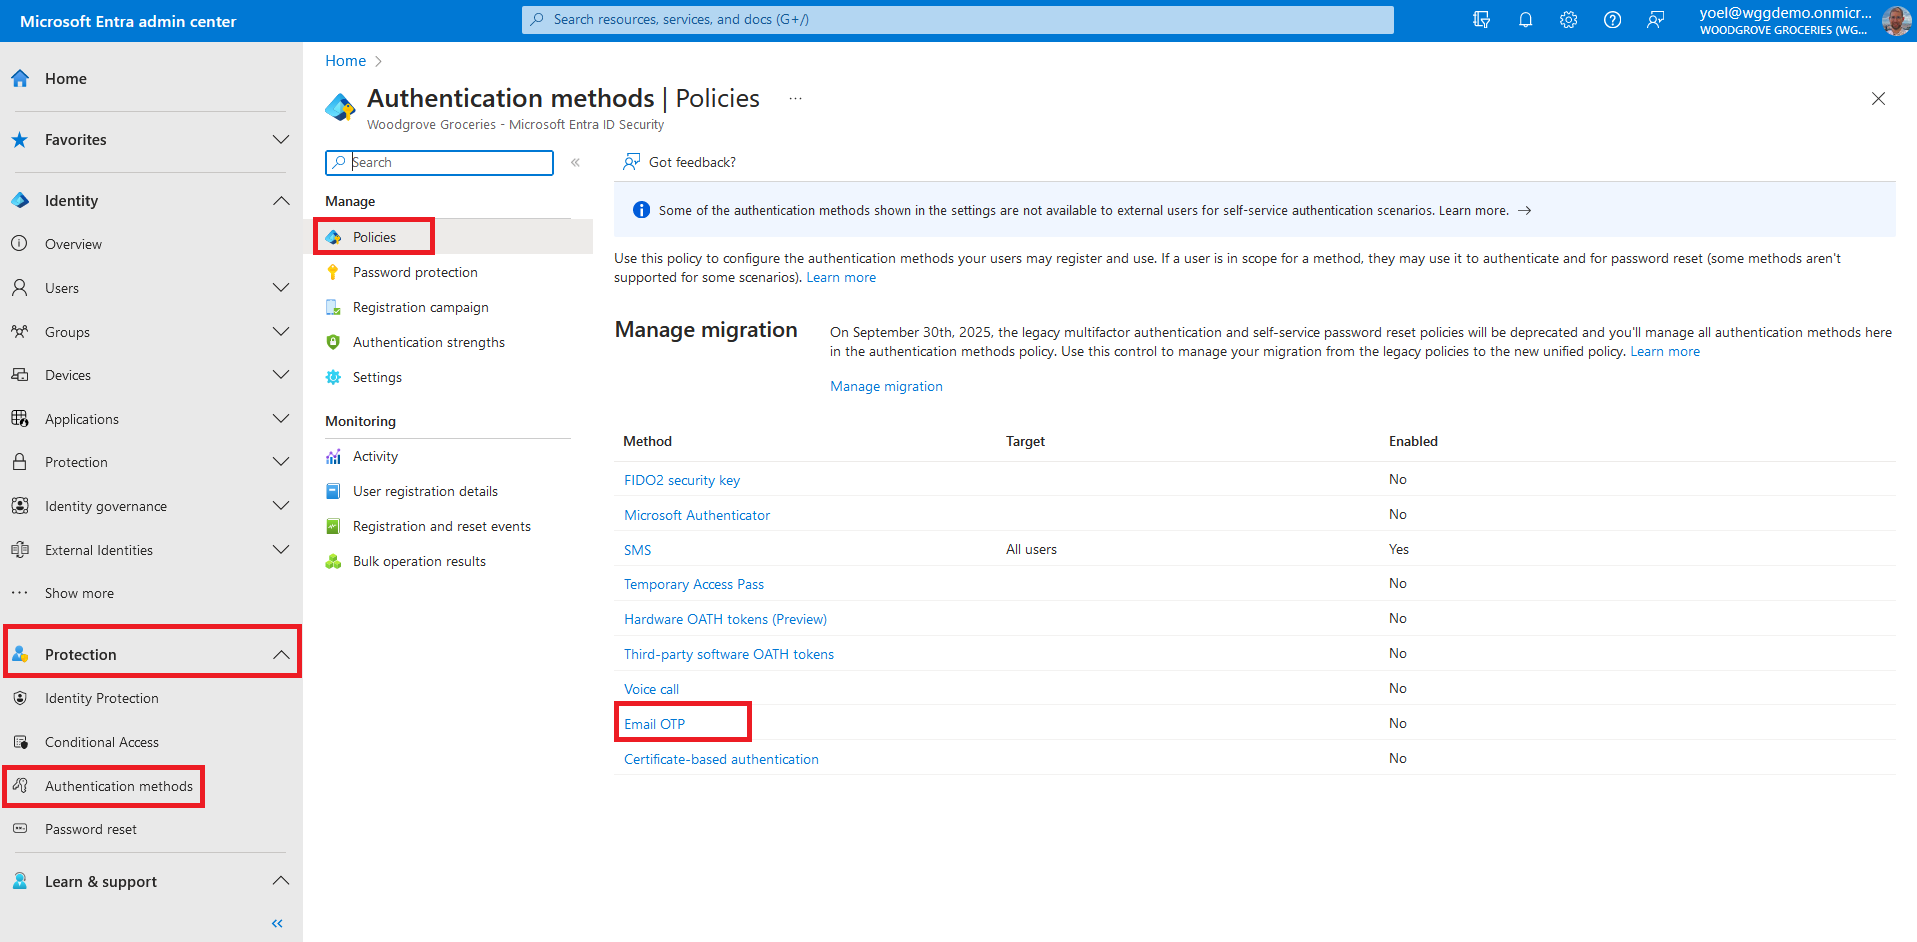The height and width of the screenshot is (942, 1917).
Task: Click the more options ellipsis beside Policies title
Action: point(795,99)
